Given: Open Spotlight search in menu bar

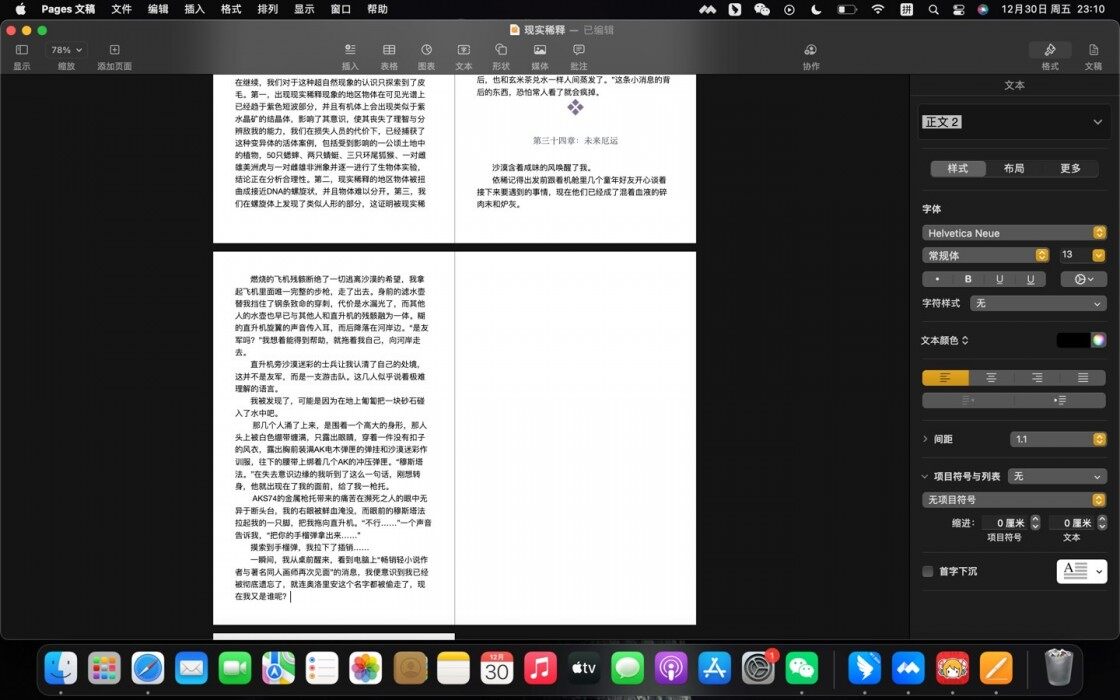Looking at the screenshot, I should click(x=933, y=9).
